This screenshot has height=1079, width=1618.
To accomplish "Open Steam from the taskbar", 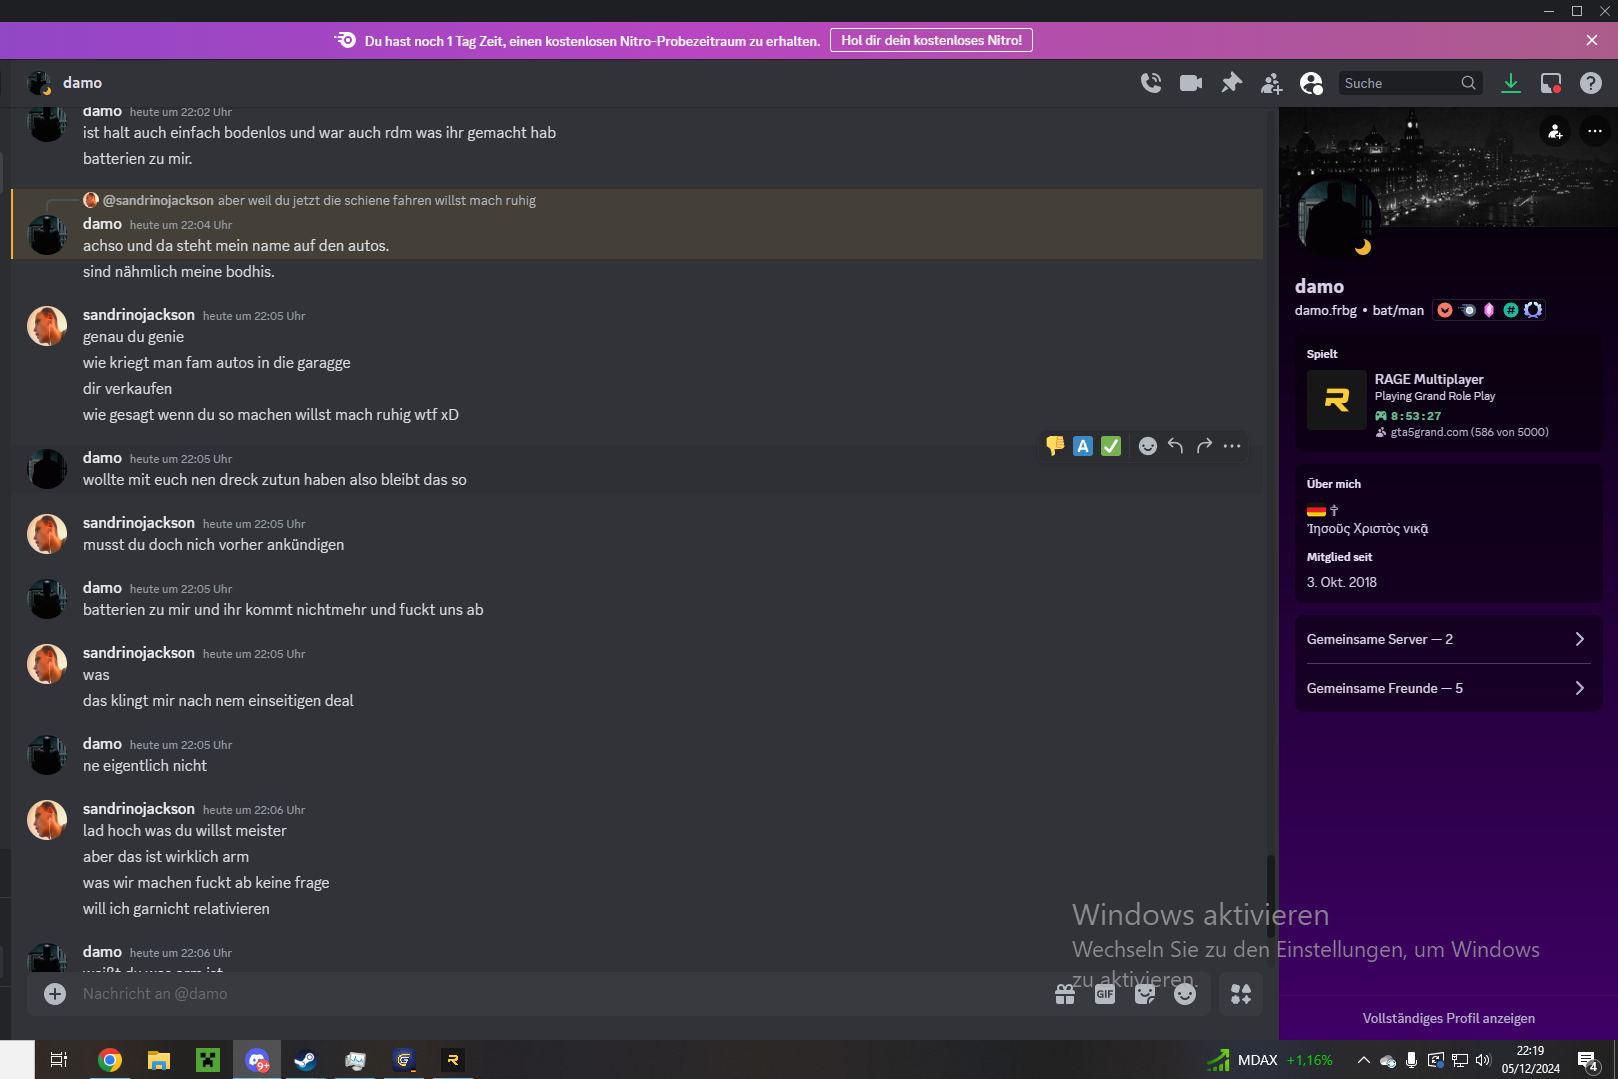I will [305, 1060].
